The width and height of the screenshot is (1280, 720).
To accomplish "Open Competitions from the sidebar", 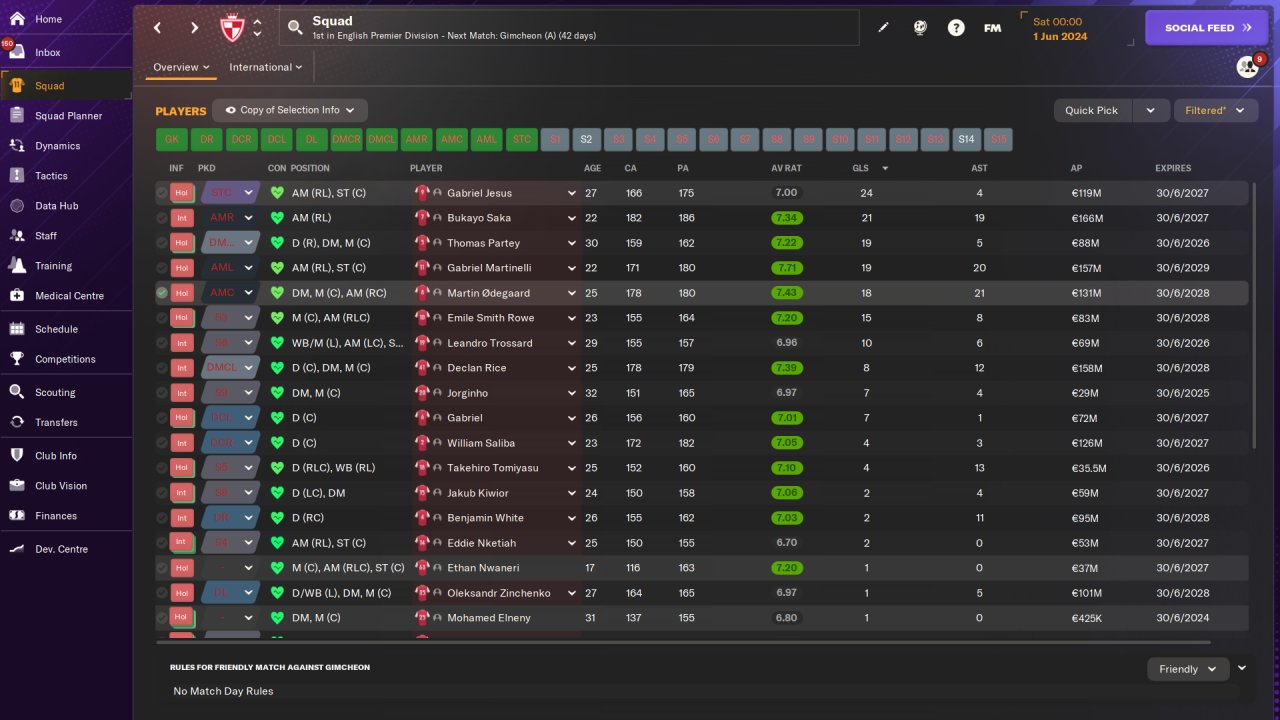I will click(x=66, y=359).
